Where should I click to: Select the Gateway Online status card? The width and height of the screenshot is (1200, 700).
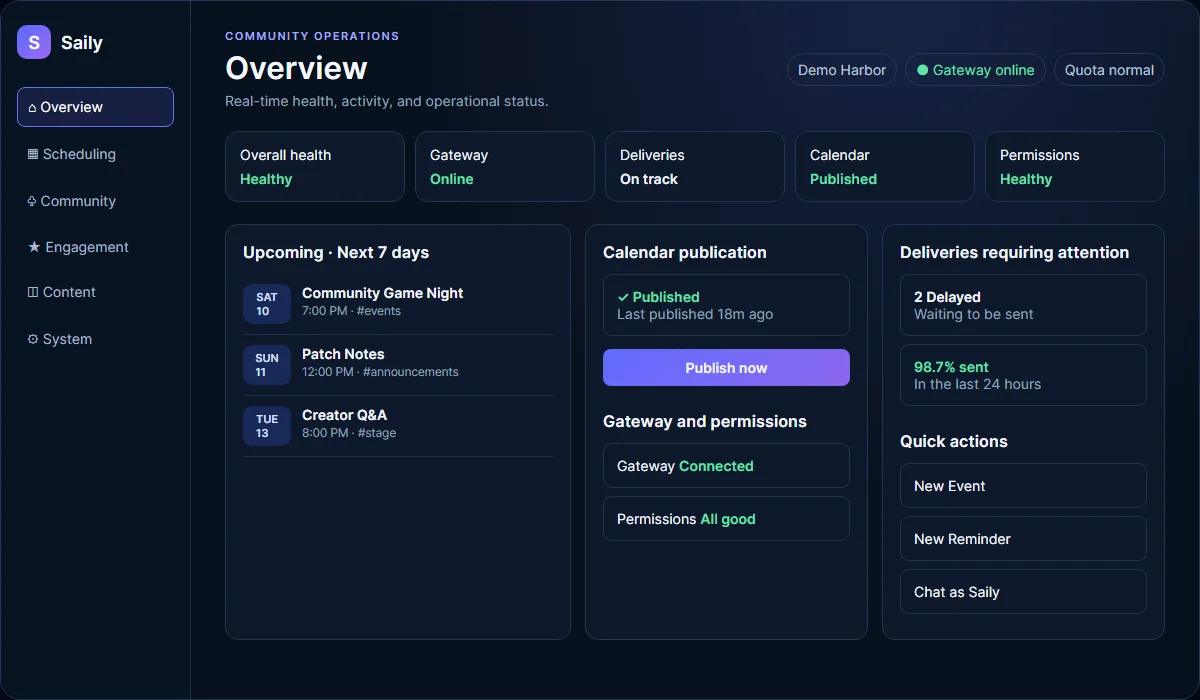coord(505,166)
